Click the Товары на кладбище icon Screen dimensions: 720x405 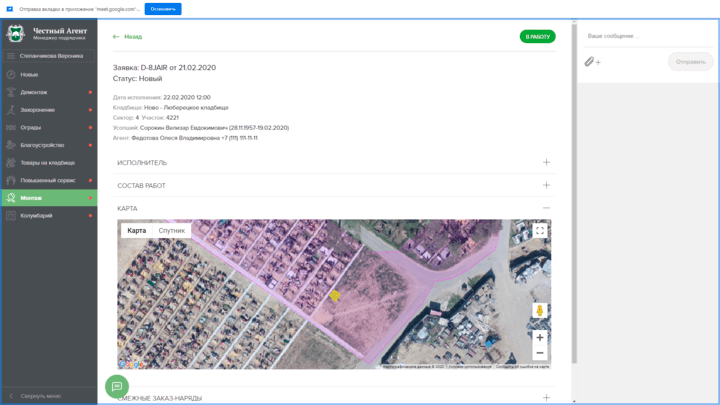pyautogui.click(x=11, y=163)
